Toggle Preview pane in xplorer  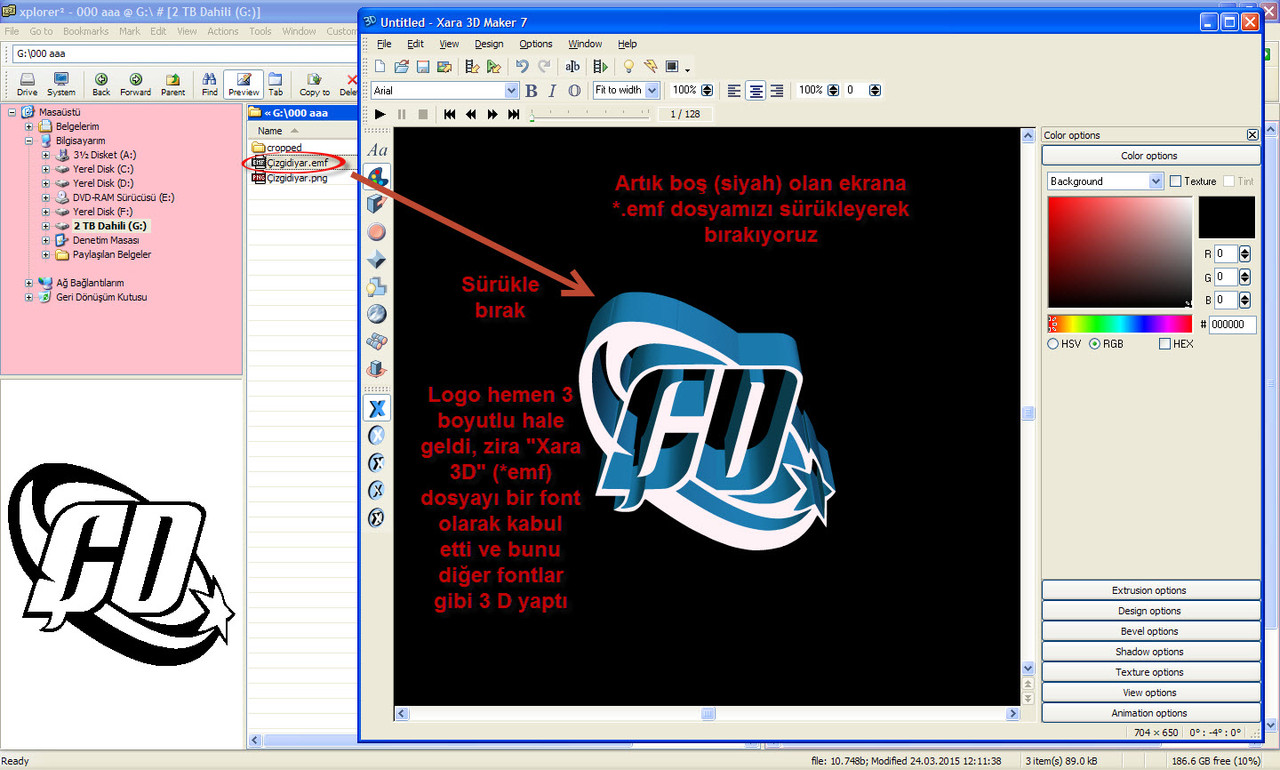click(243, 84)
